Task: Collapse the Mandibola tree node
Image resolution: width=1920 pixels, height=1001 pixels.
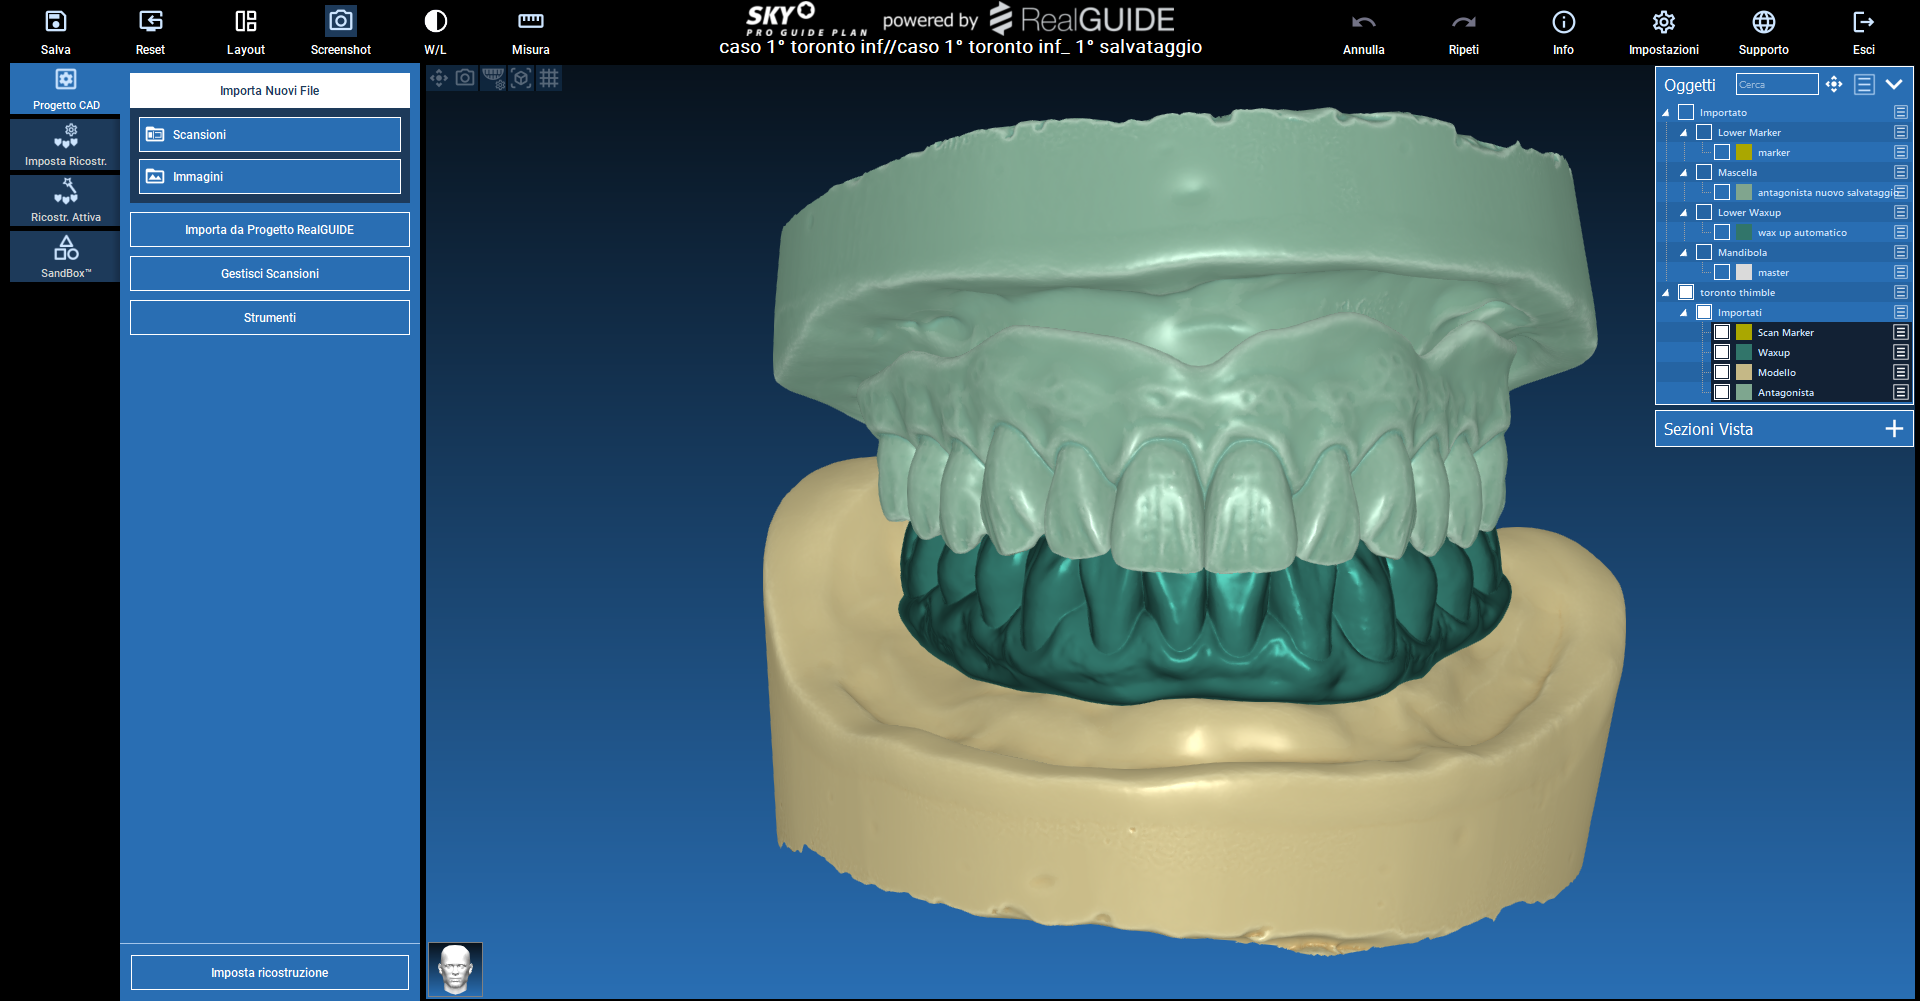Action: 1684,253
